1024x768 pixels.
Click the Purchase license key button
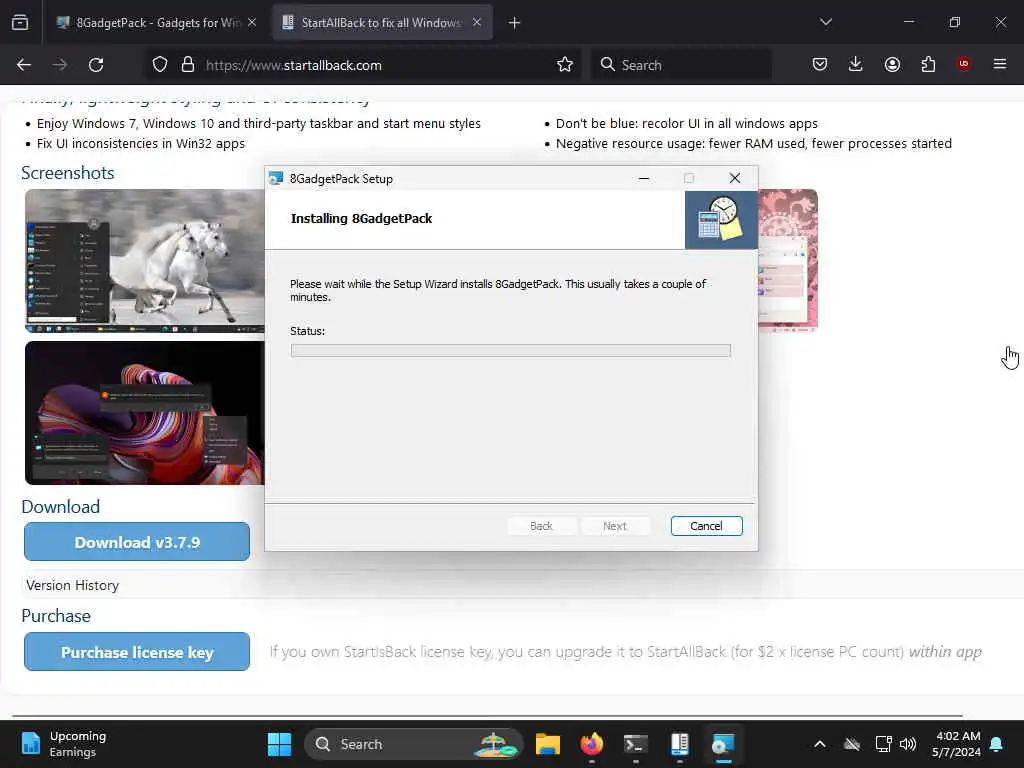(x=137, y=652)
